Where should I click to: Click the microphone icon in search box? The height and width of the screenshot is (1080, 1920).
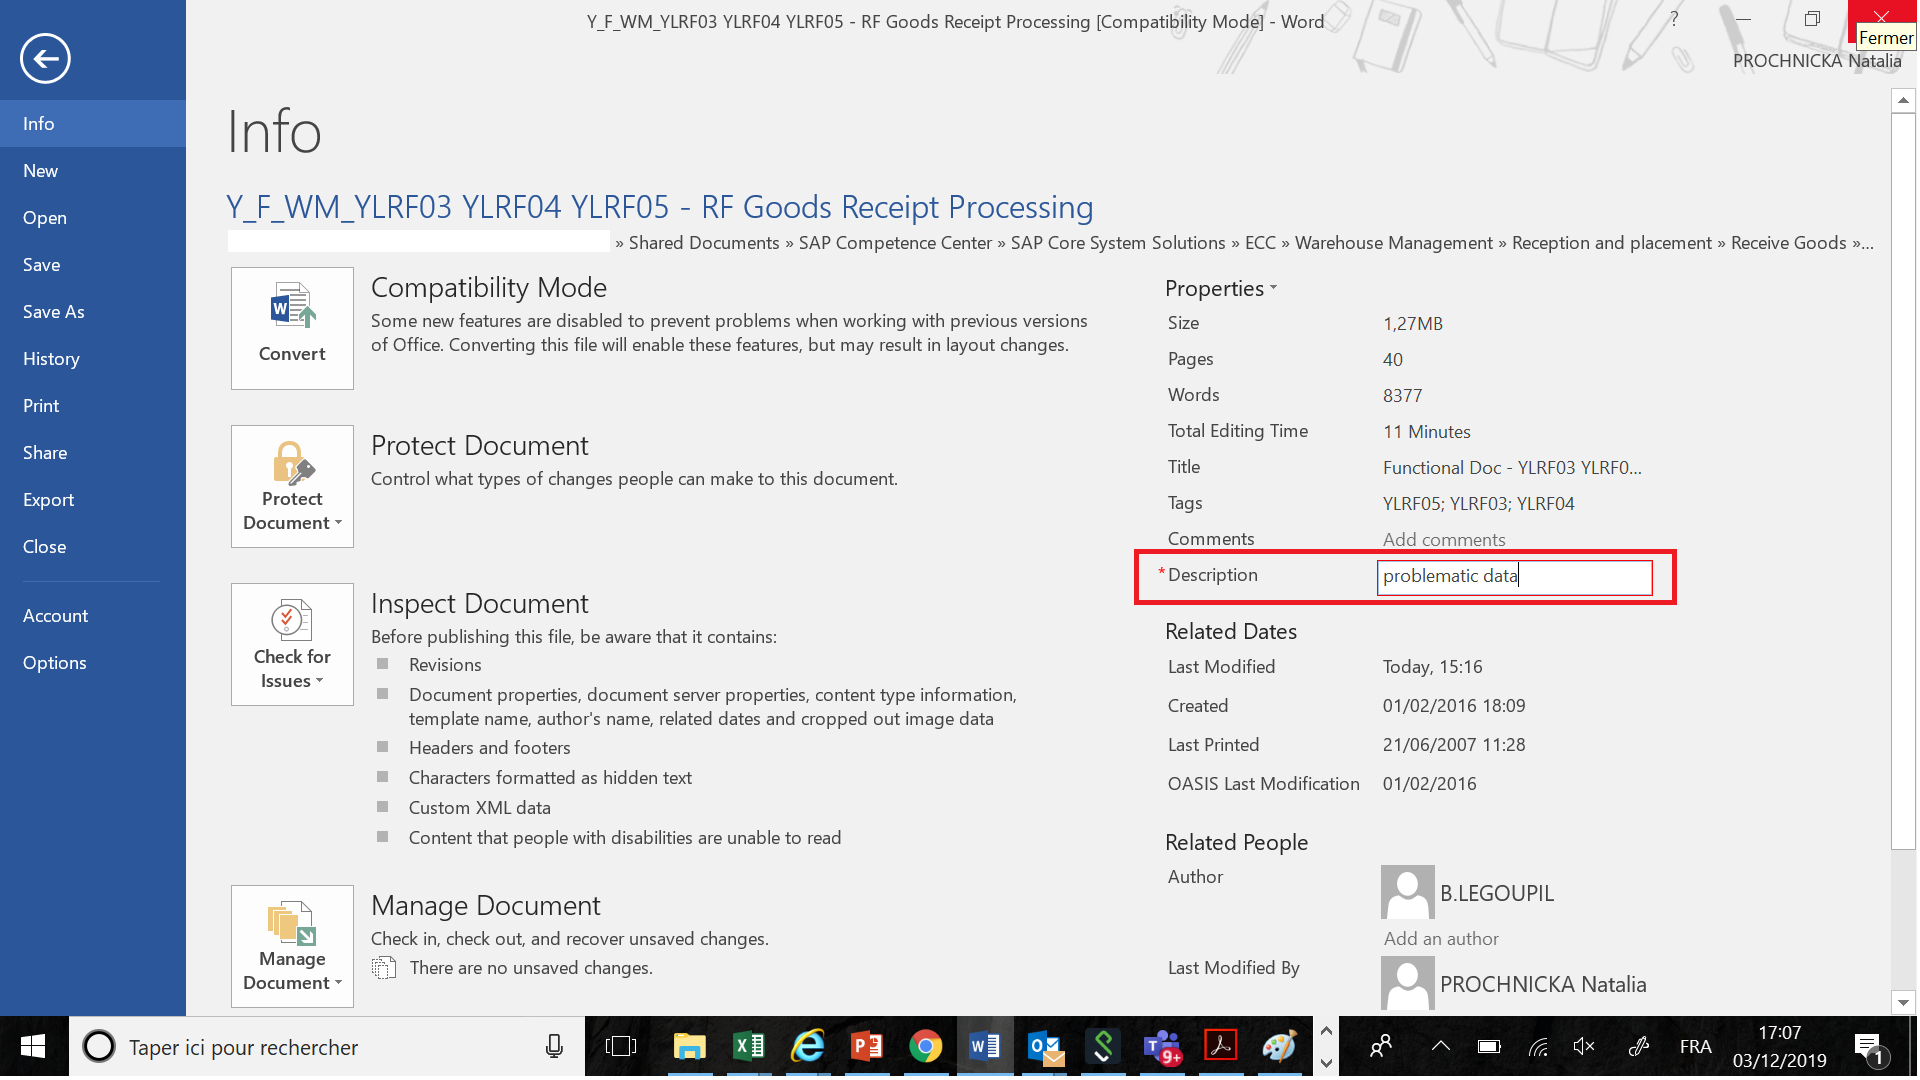554,1047
